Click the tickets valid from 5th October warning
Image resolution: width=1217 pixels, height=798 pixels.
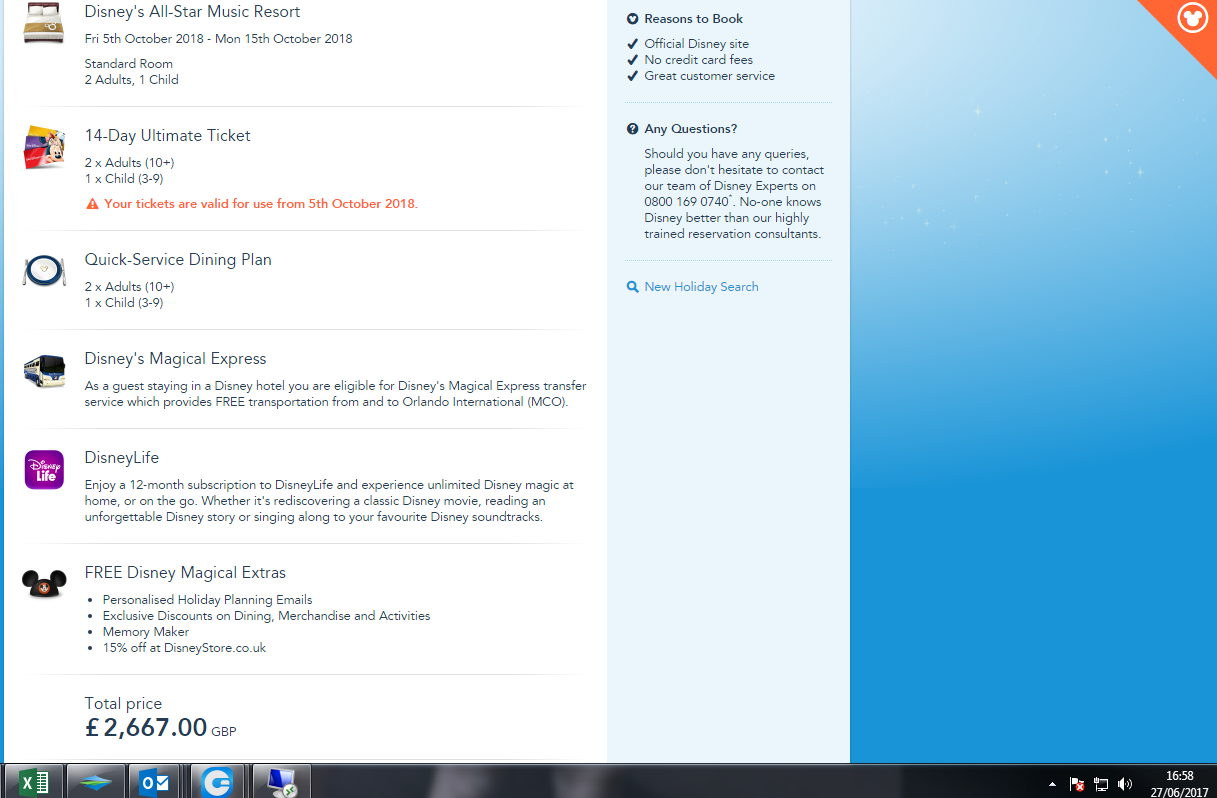coord(261,204)
